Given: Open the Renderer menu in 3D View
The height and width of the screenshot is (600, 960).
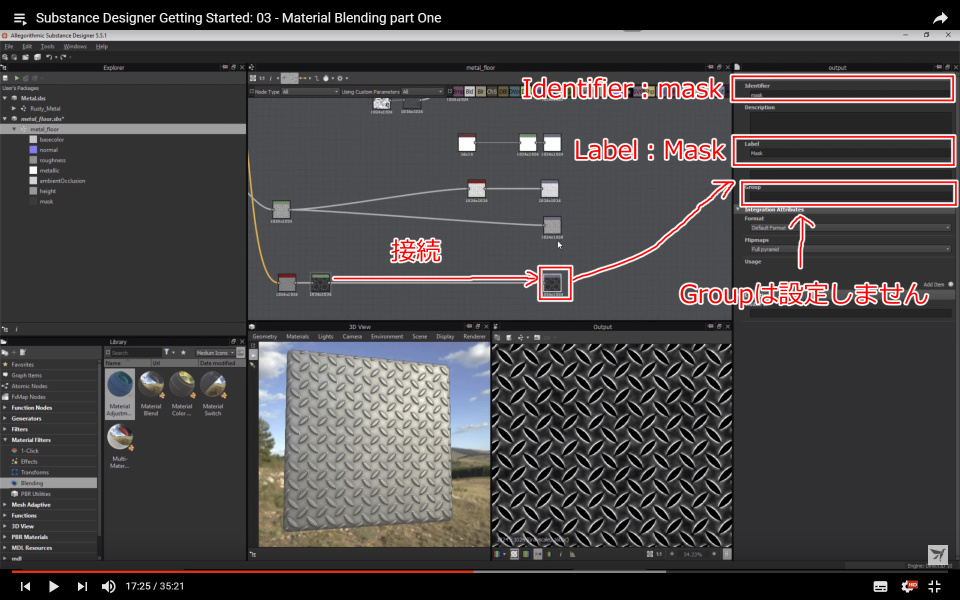Looking at the screenshot, I should [474, 337].
